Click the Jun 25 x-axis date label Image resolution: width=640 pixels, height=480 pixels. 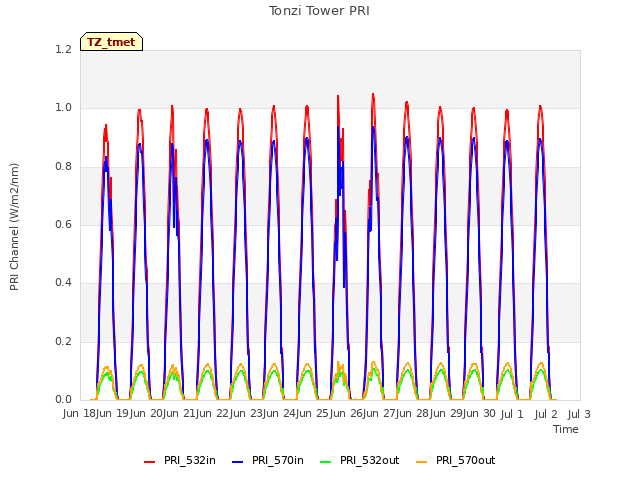[313, 414]
